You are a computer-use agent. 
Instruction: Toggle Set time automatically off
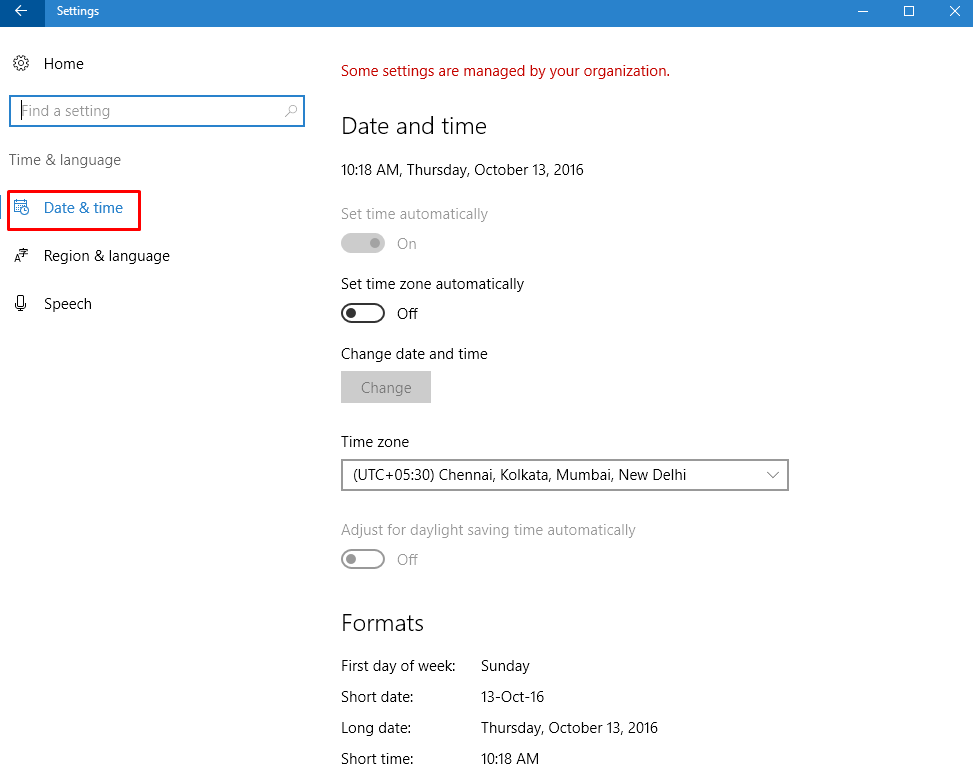point(362,242)
